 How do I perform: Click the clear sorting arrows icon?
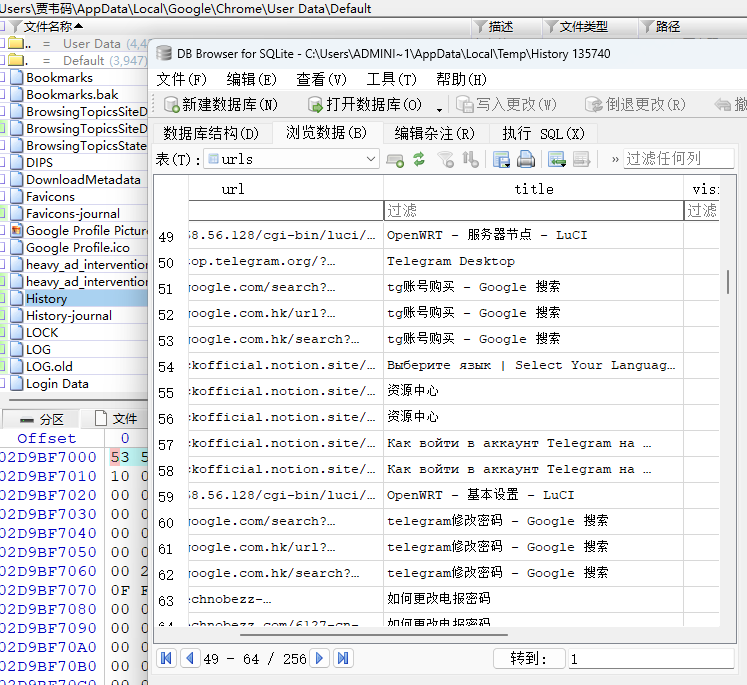[x=470, y=160]
